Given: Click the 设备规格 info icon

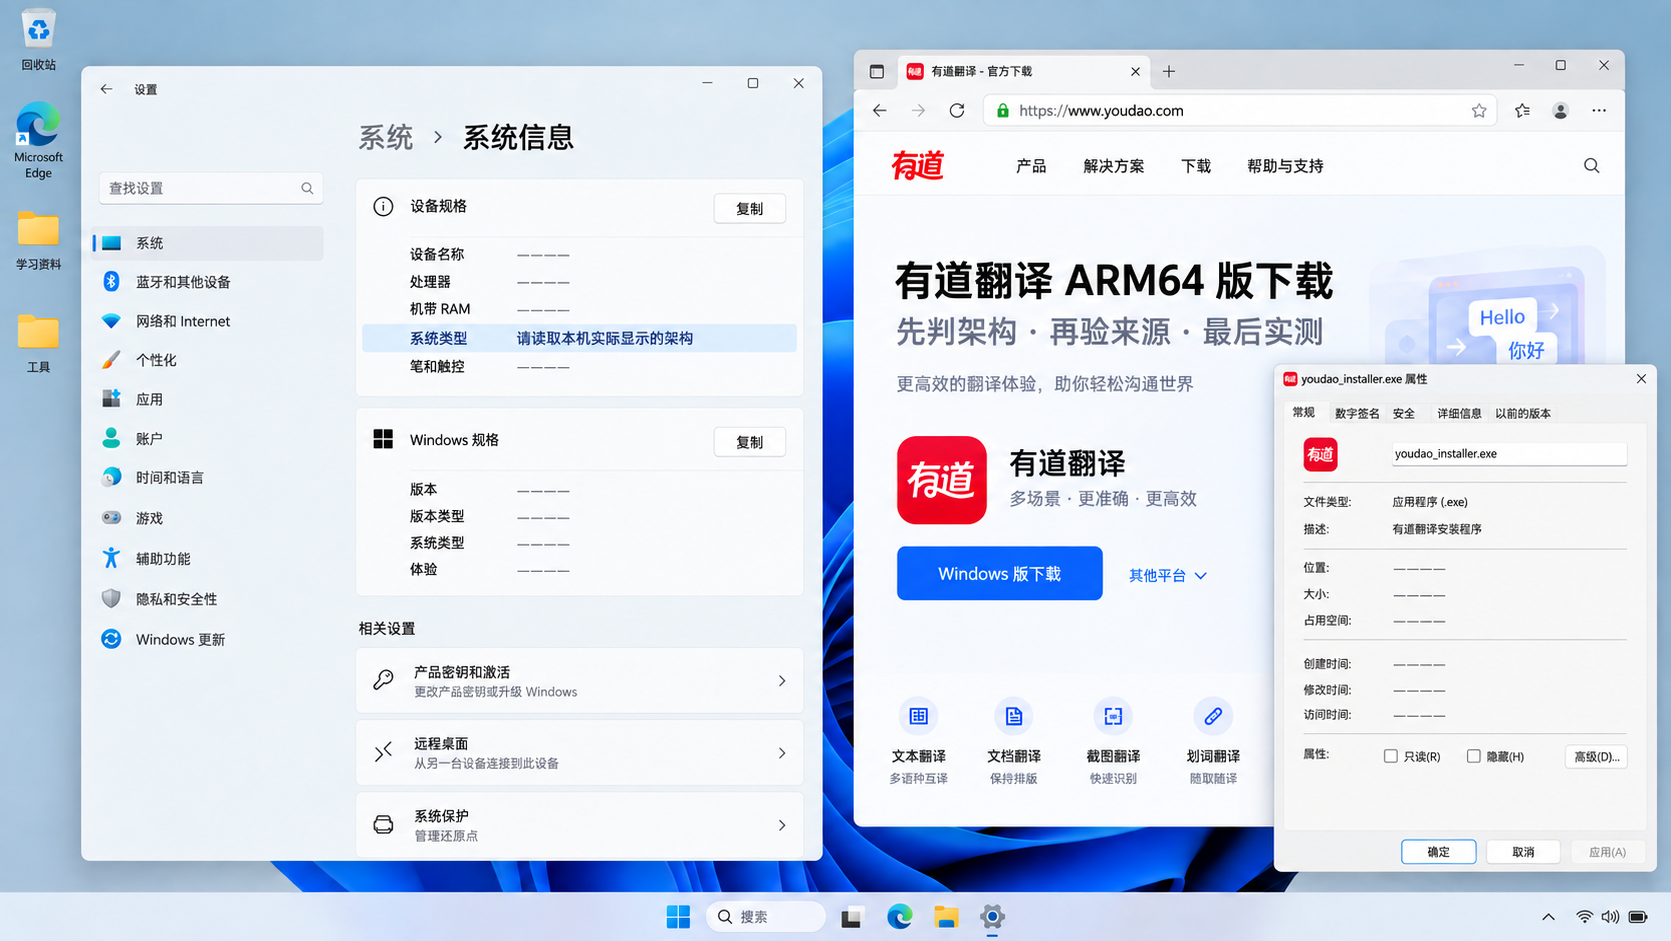Looking at the screenshot, I should [x=383, y=206].
